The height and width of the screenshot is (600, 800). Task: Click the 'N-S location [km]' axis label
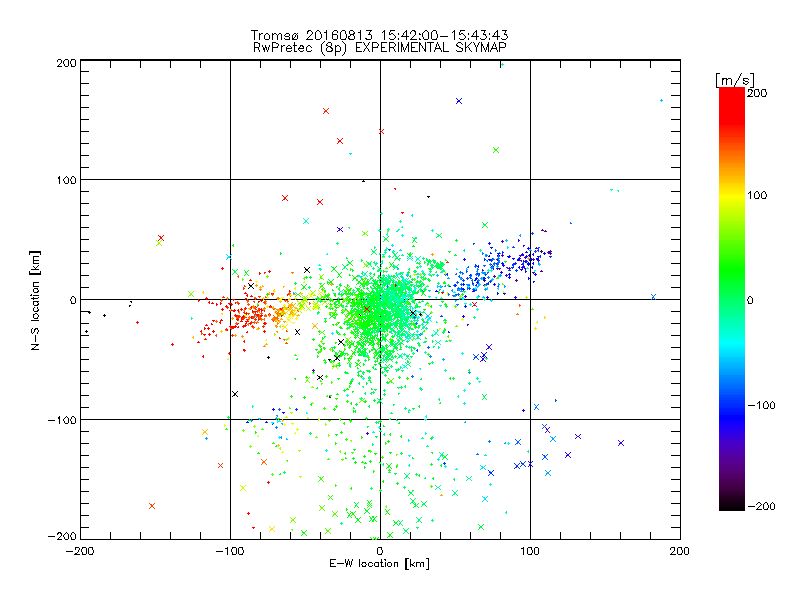tap(35, 301)
